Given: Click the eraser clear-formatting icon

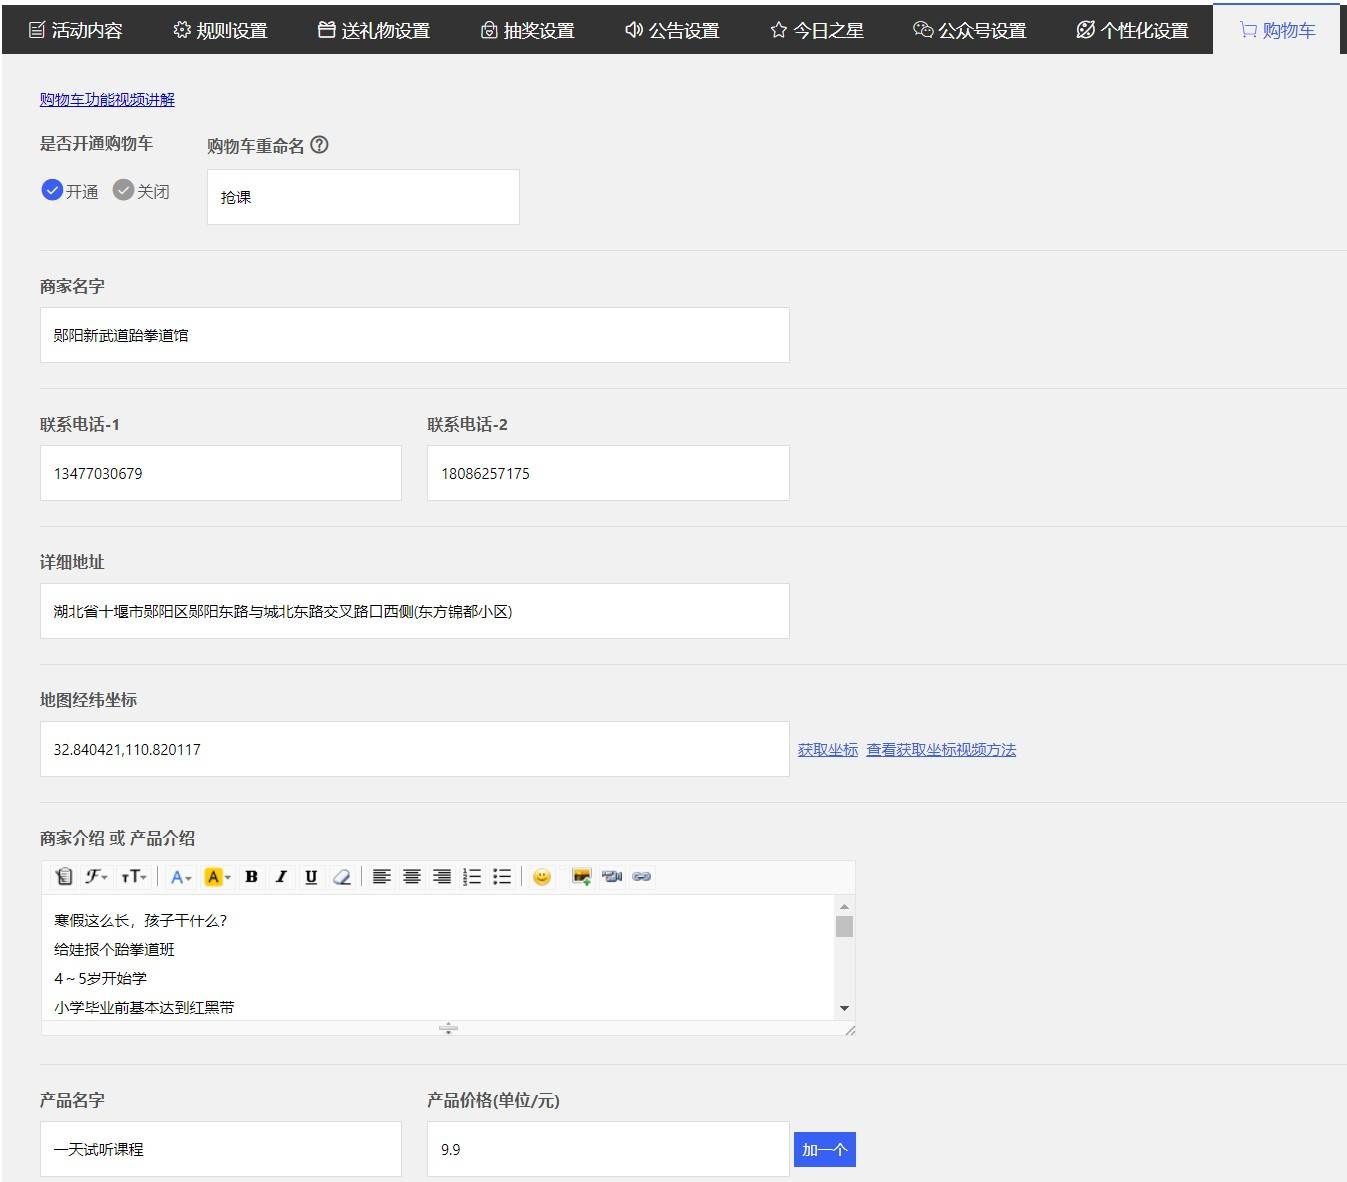Looking at the screenshot, I should click(x=341, y=877).
